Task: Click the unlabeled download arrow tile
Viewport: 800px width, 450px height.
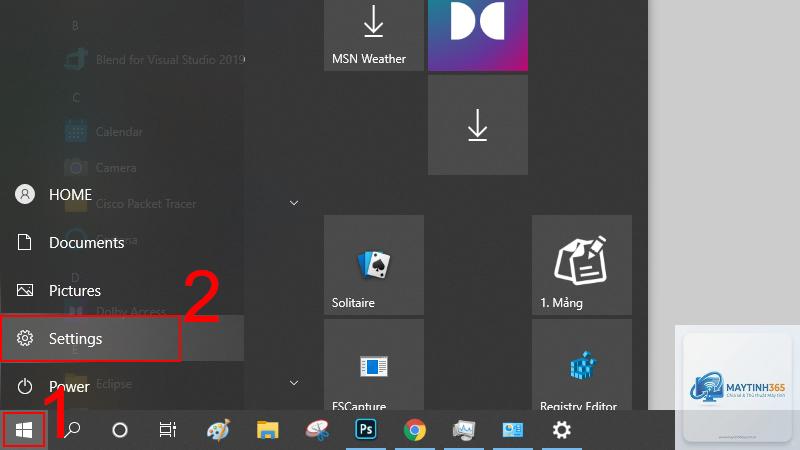Action: pyautogui.click(x=478, y=125)
